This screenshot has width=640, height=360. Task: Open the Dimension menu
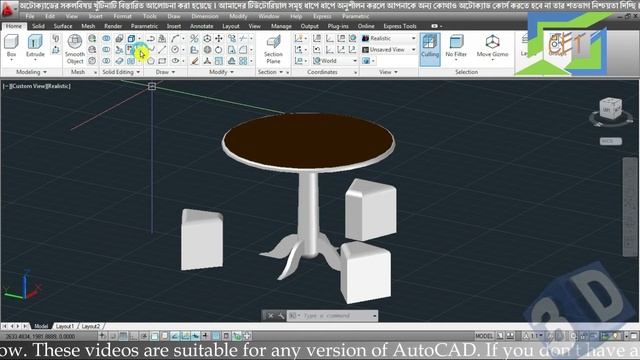point(205,16)
